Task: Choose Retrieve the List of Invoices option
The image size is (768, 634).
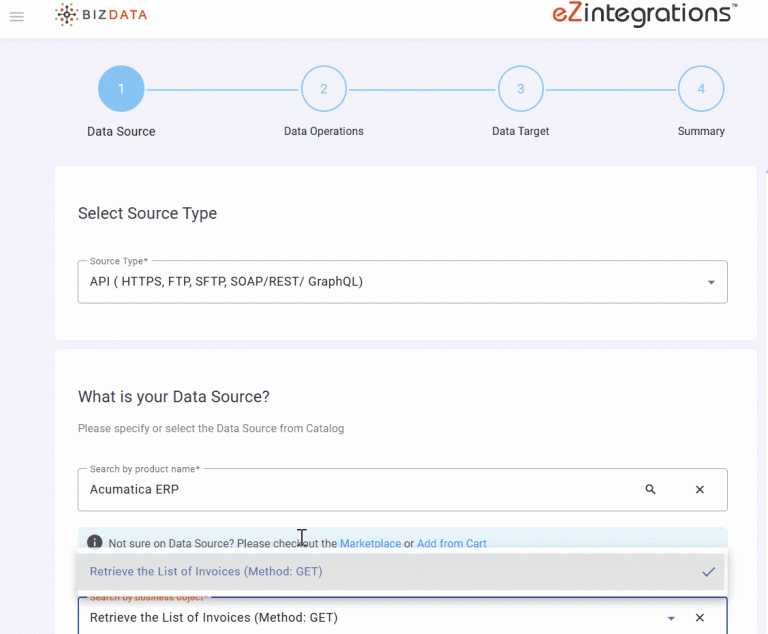Action: point(206,572)
